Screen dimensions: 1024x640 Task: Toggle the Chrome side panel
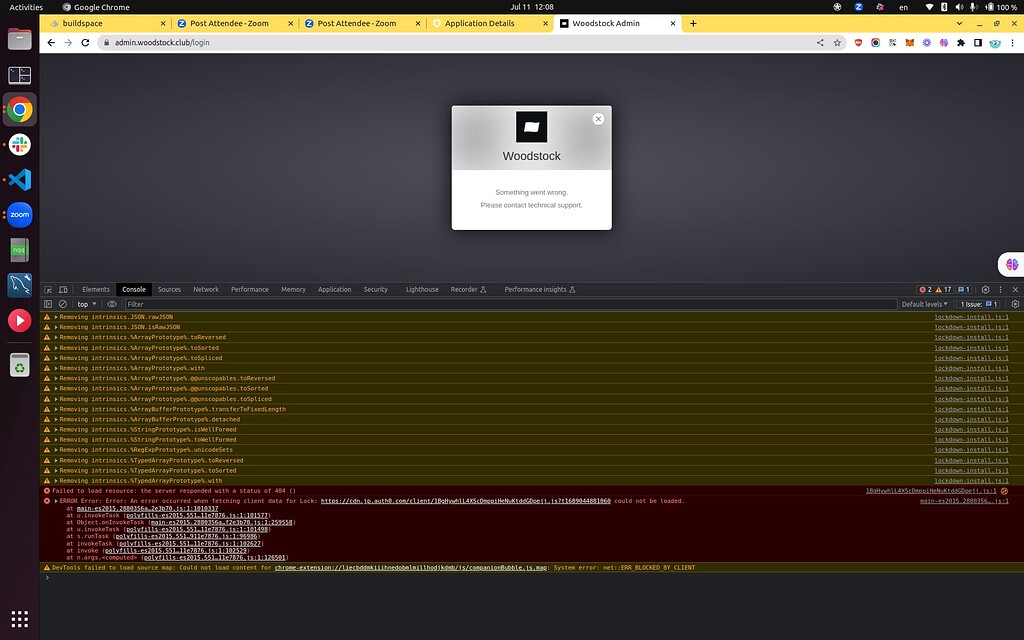tap(978, 42)
